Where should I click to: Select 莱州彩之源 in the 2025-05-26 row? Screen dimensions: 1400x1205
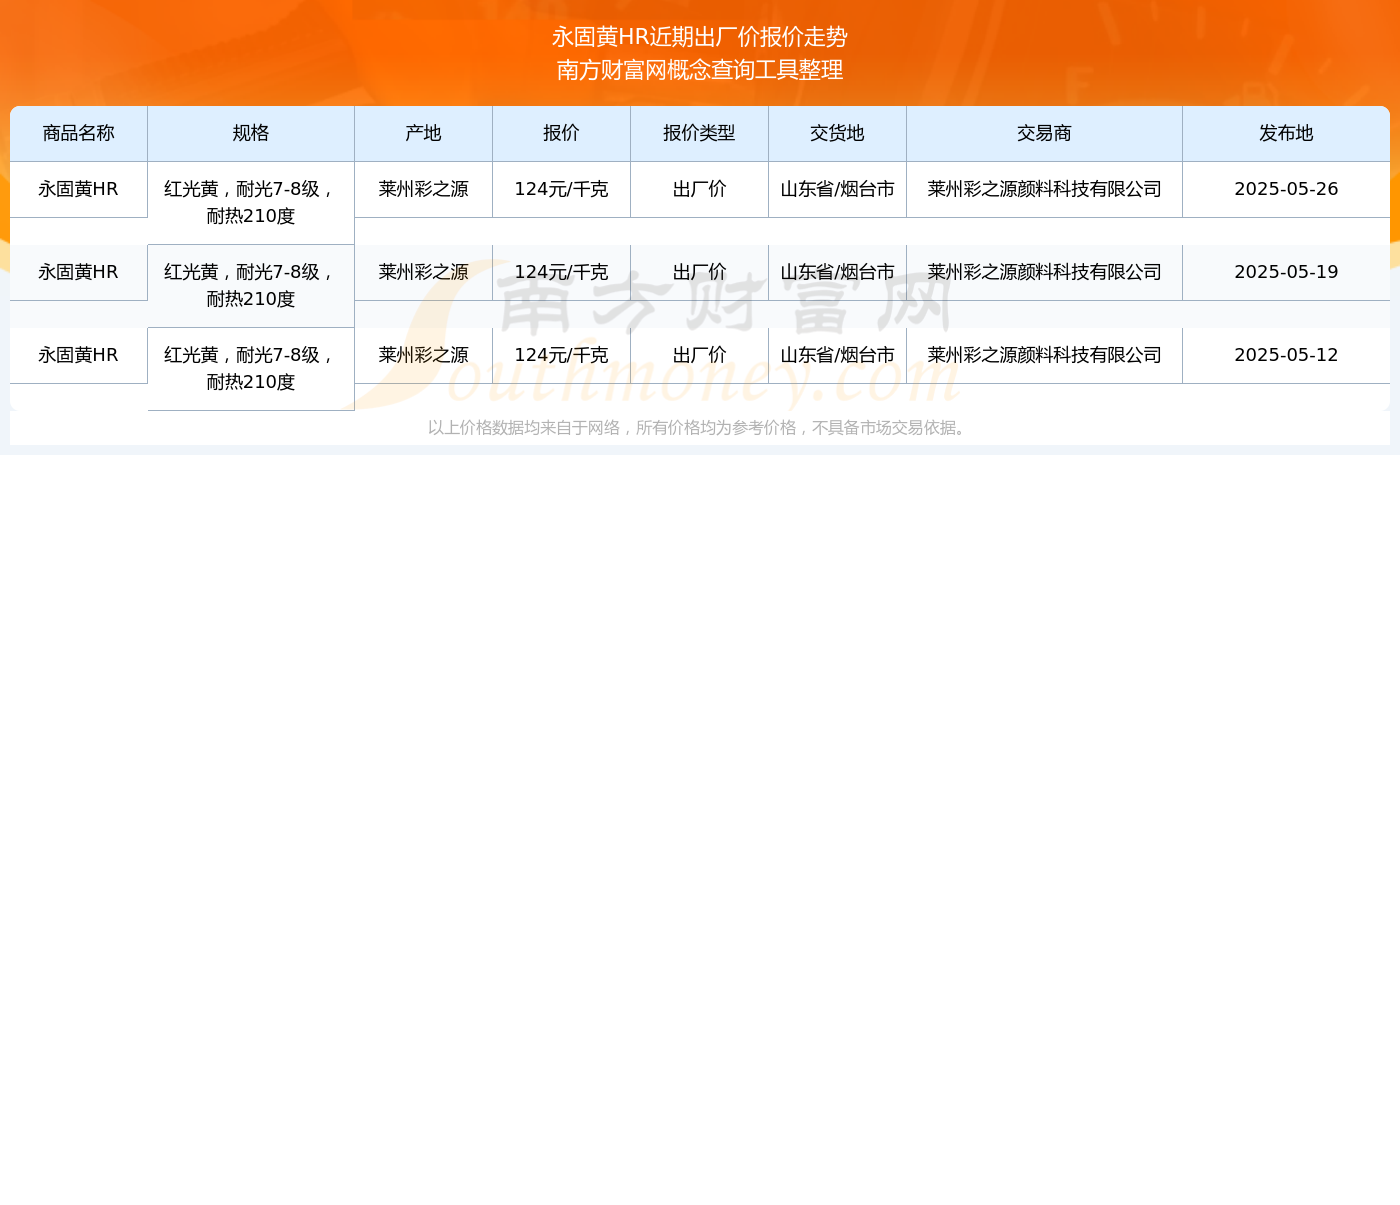tap(424, 189)
